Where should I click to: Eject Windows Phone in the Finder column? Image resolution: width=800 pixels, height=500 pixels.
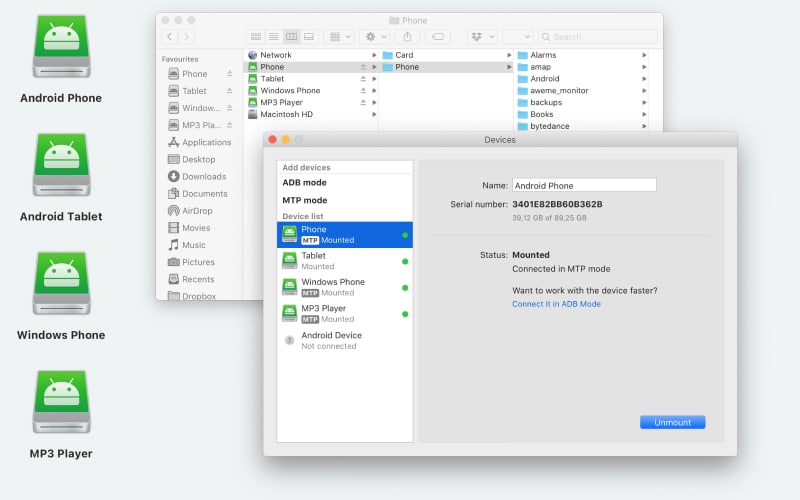pos(363,90)
